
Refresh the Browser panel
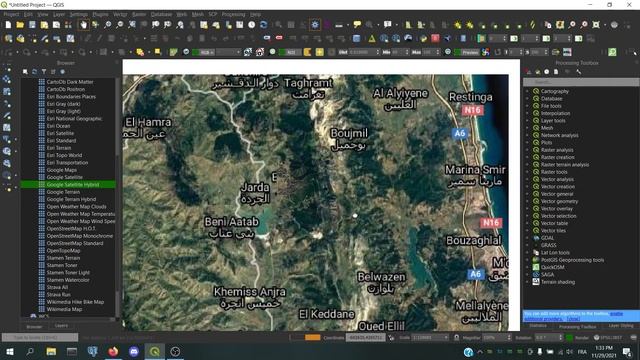(x=35, y=72)
